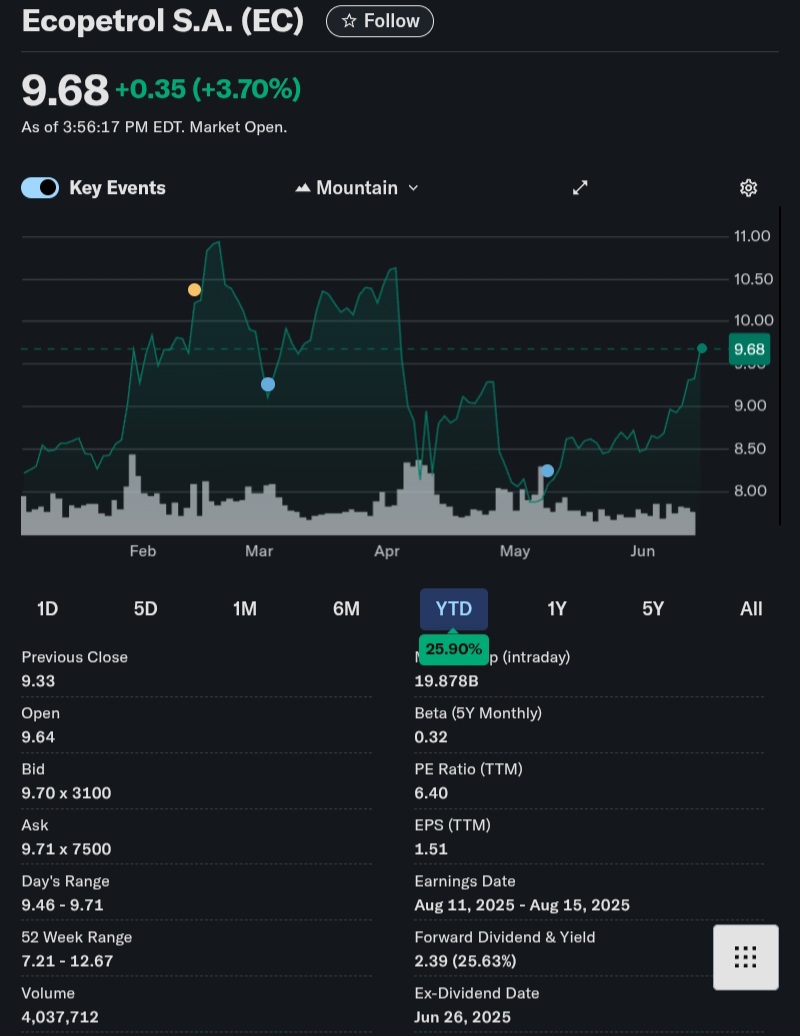Click the Bid value 9.70 x 3100
The height and width of the screenshot is (1036, 800).
click(x=66, y=793)
